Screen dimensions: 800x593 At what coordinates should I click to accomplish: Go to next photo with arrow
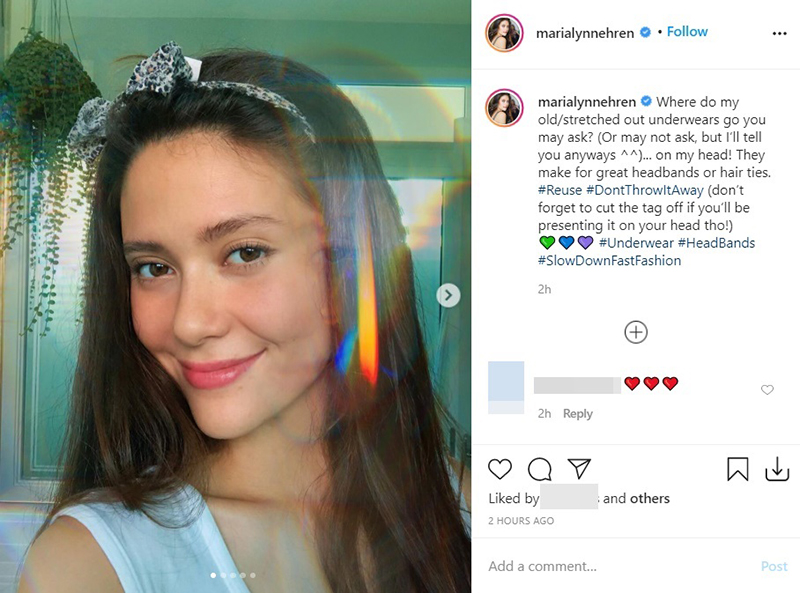449,295
